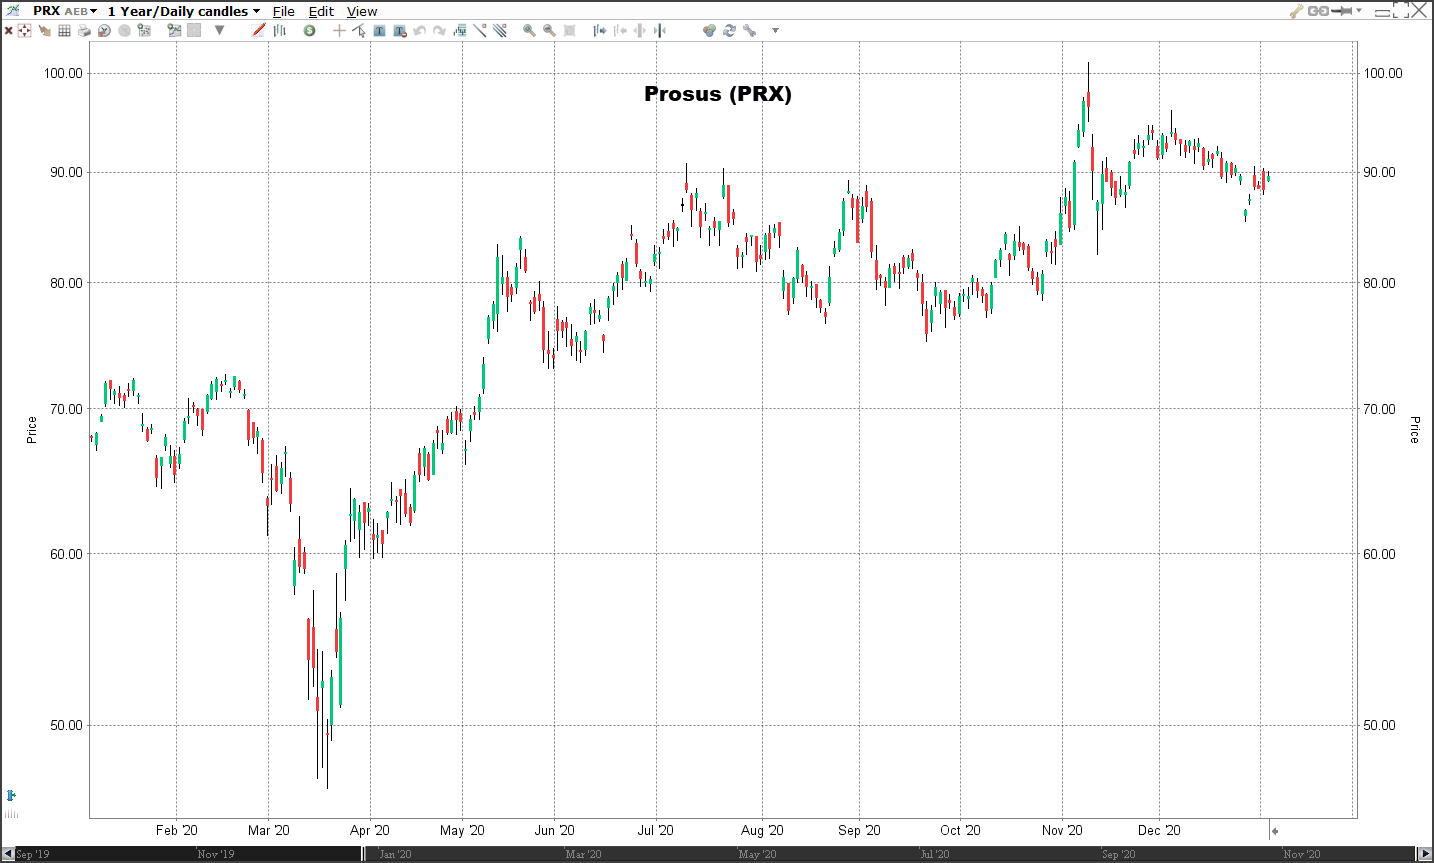Click the price level bars icon
Image resolution: width=1434 pixels, height=863 pixels.
pyautogui.click(x=459, y=31)
